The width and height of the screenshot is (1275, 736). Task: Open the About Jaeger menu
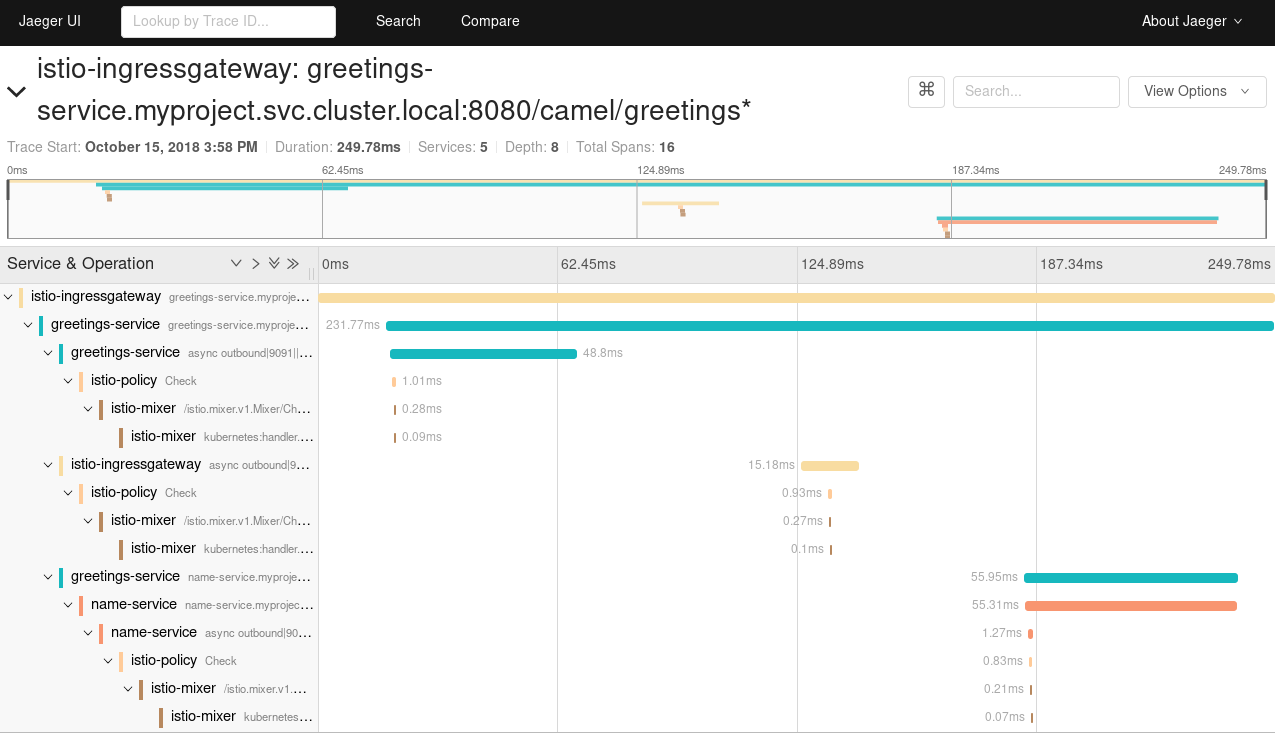pyautogui.click(x=1192, y=21)
